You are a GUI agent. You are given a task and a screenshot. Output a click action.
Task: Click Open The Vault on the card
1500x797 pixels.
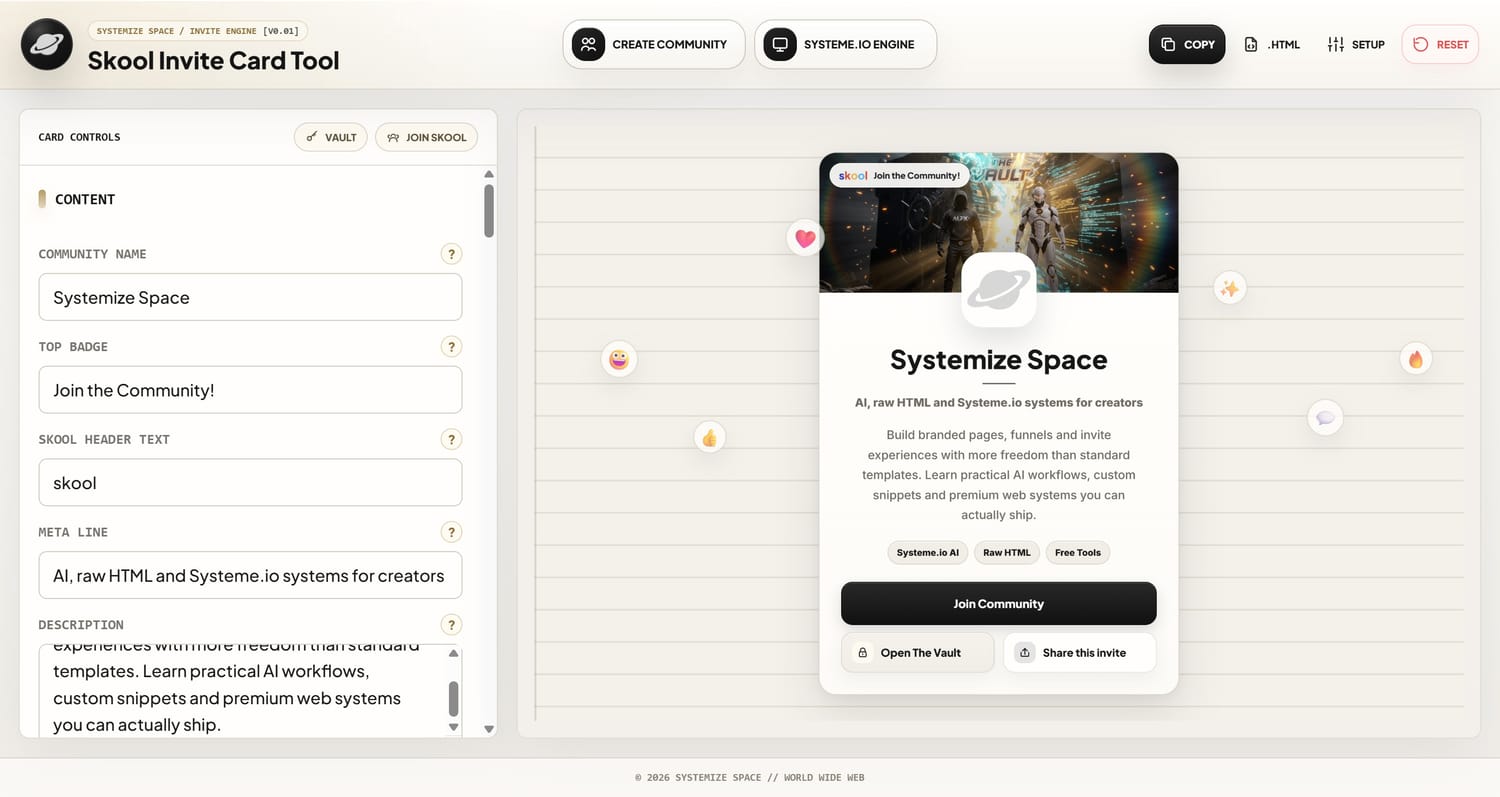(x=918, y=653)
